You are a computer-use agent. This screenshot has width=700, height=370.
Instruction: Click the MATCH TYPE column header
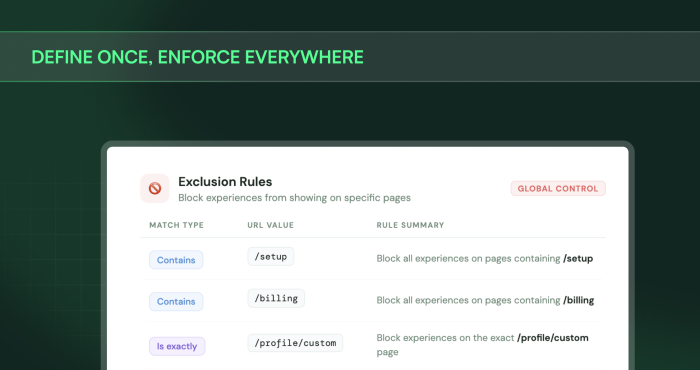pos(176,225)
